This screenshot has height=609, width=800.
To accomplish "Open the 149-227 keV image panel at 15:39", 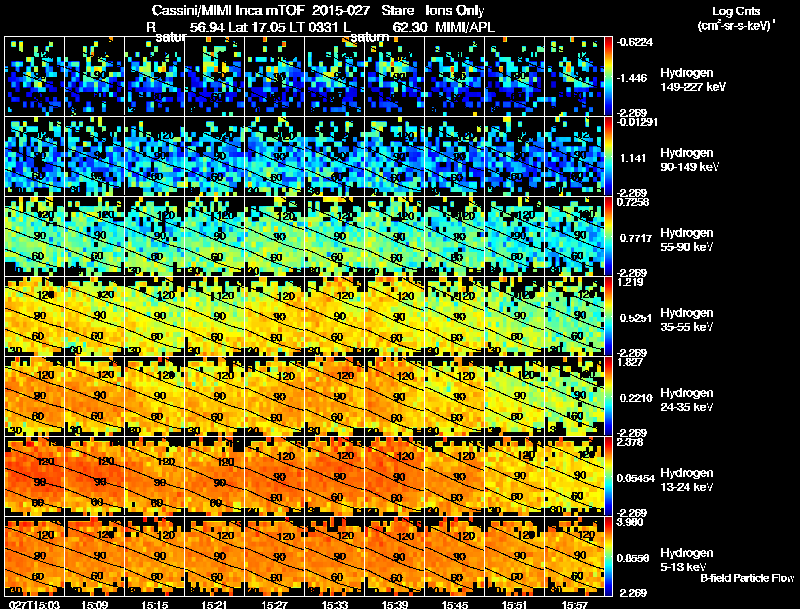I will pos(394,76).
